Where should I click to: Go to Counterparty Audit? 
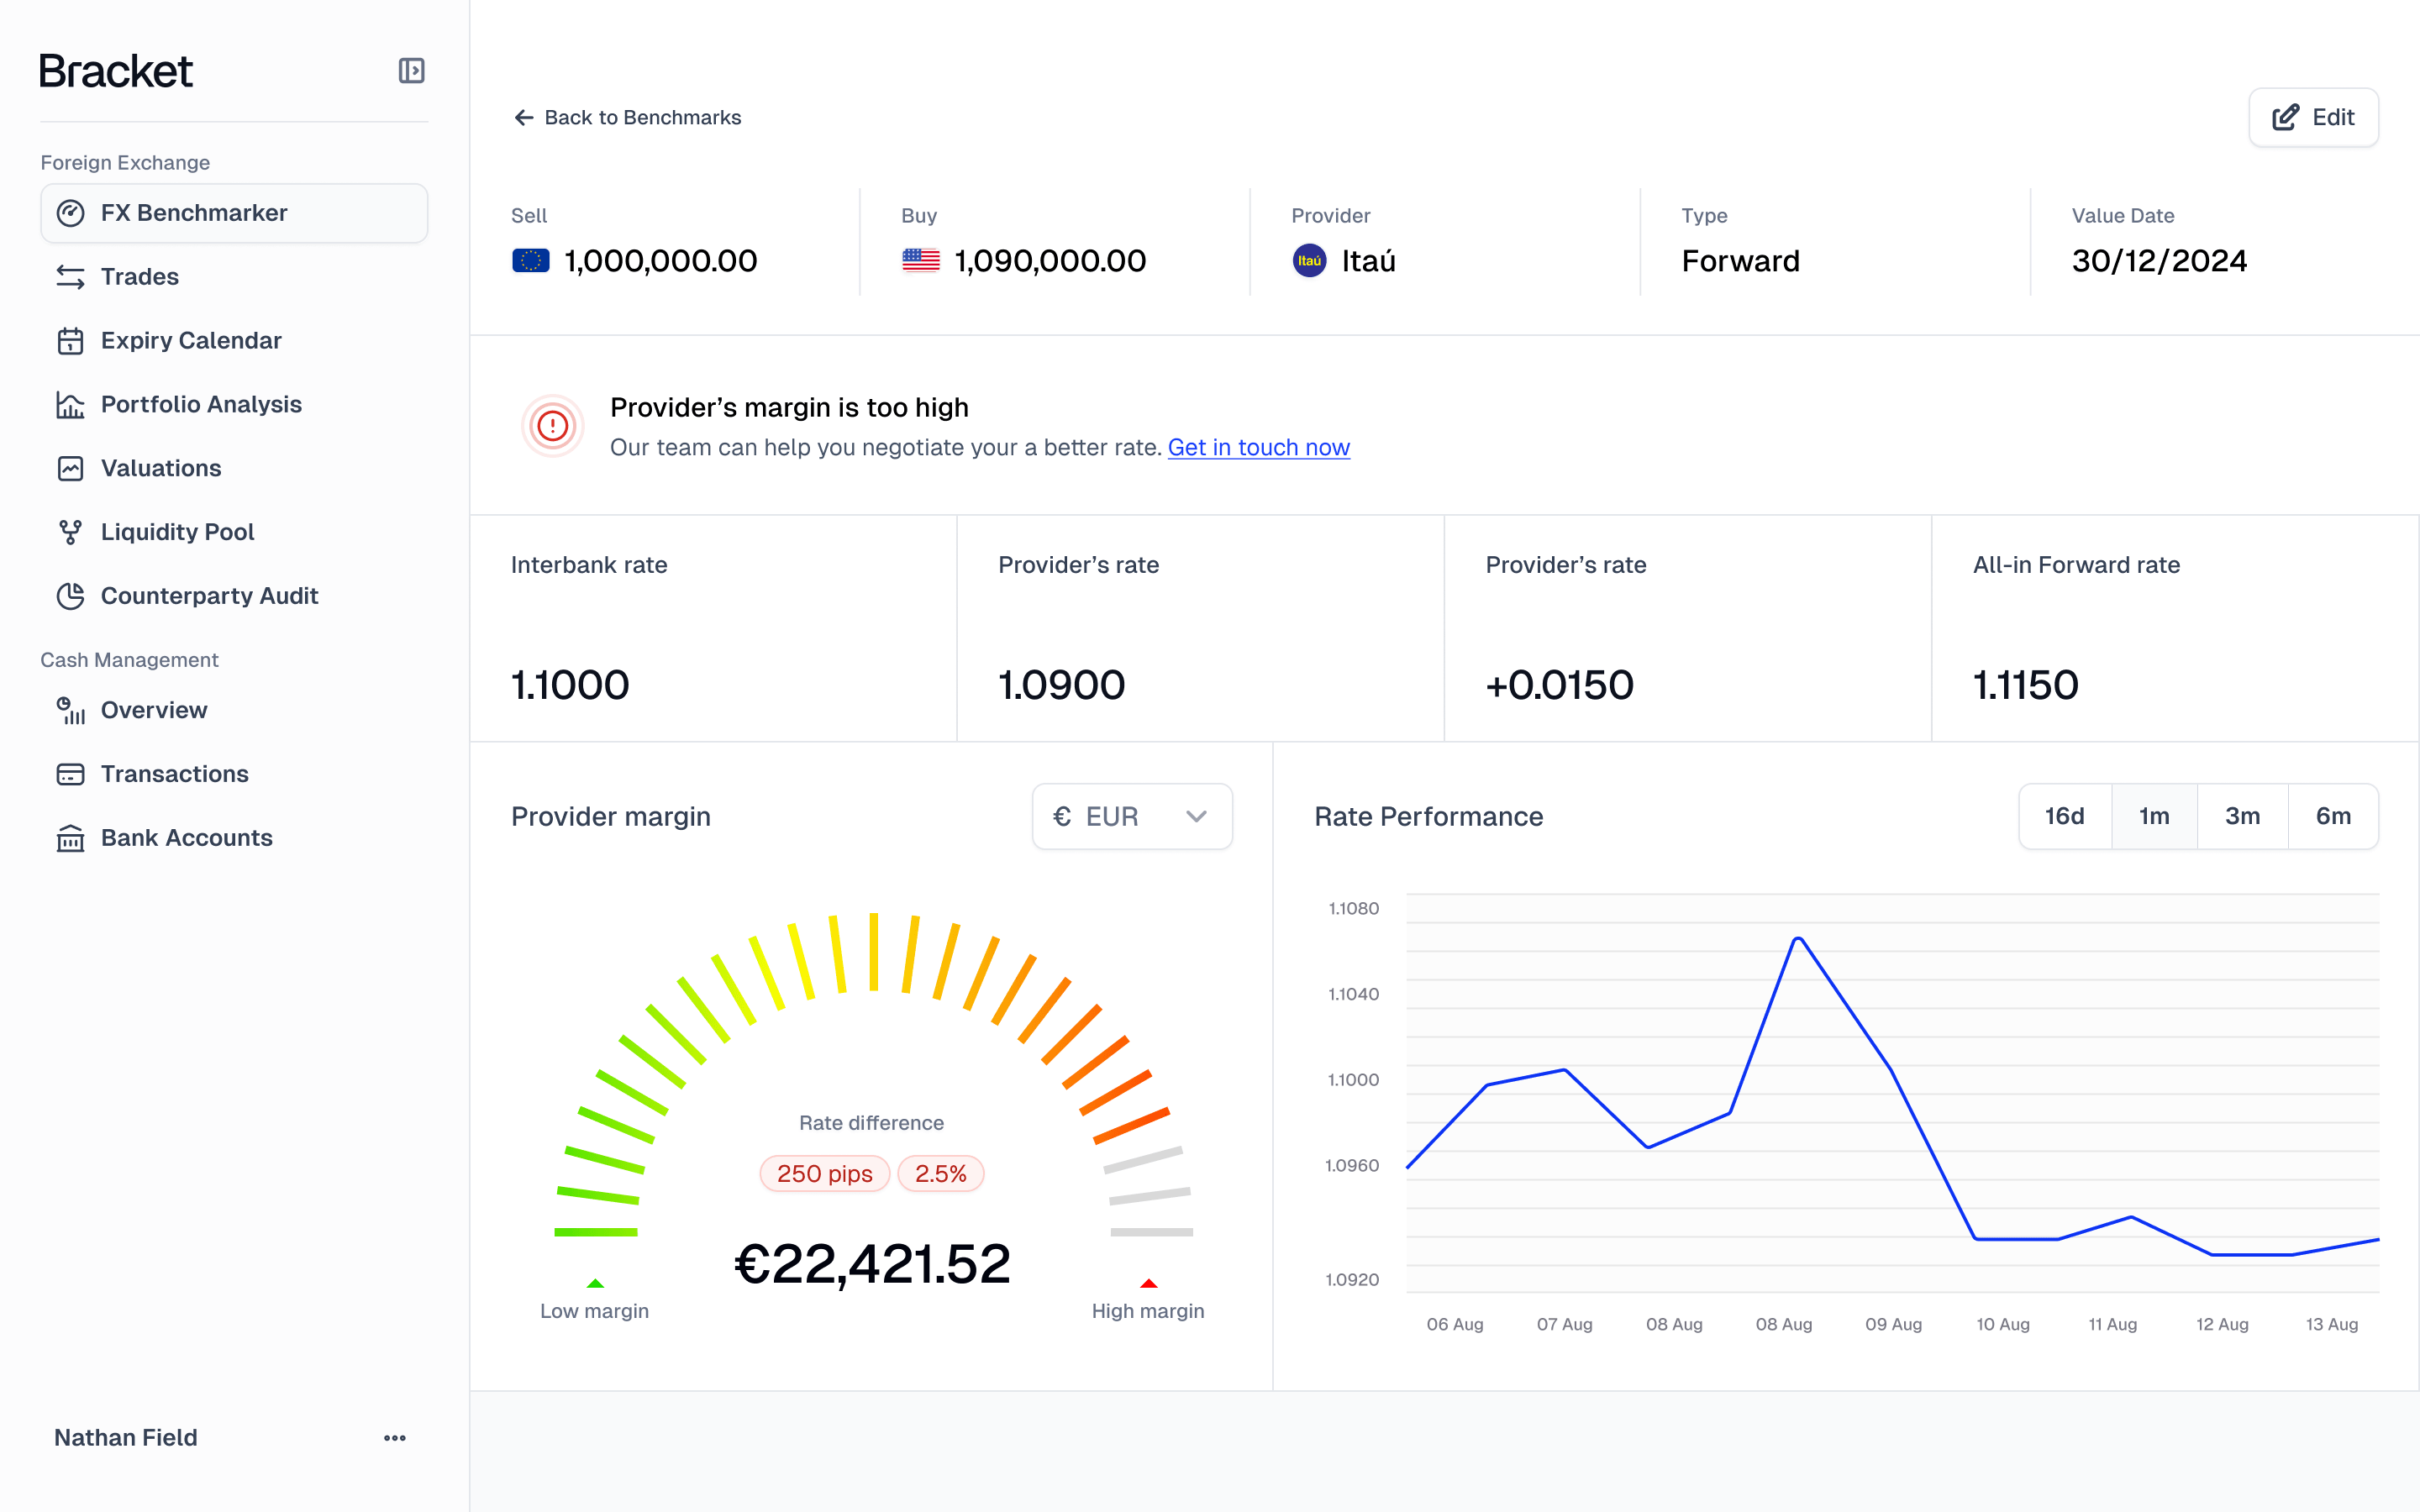point(234,596)
